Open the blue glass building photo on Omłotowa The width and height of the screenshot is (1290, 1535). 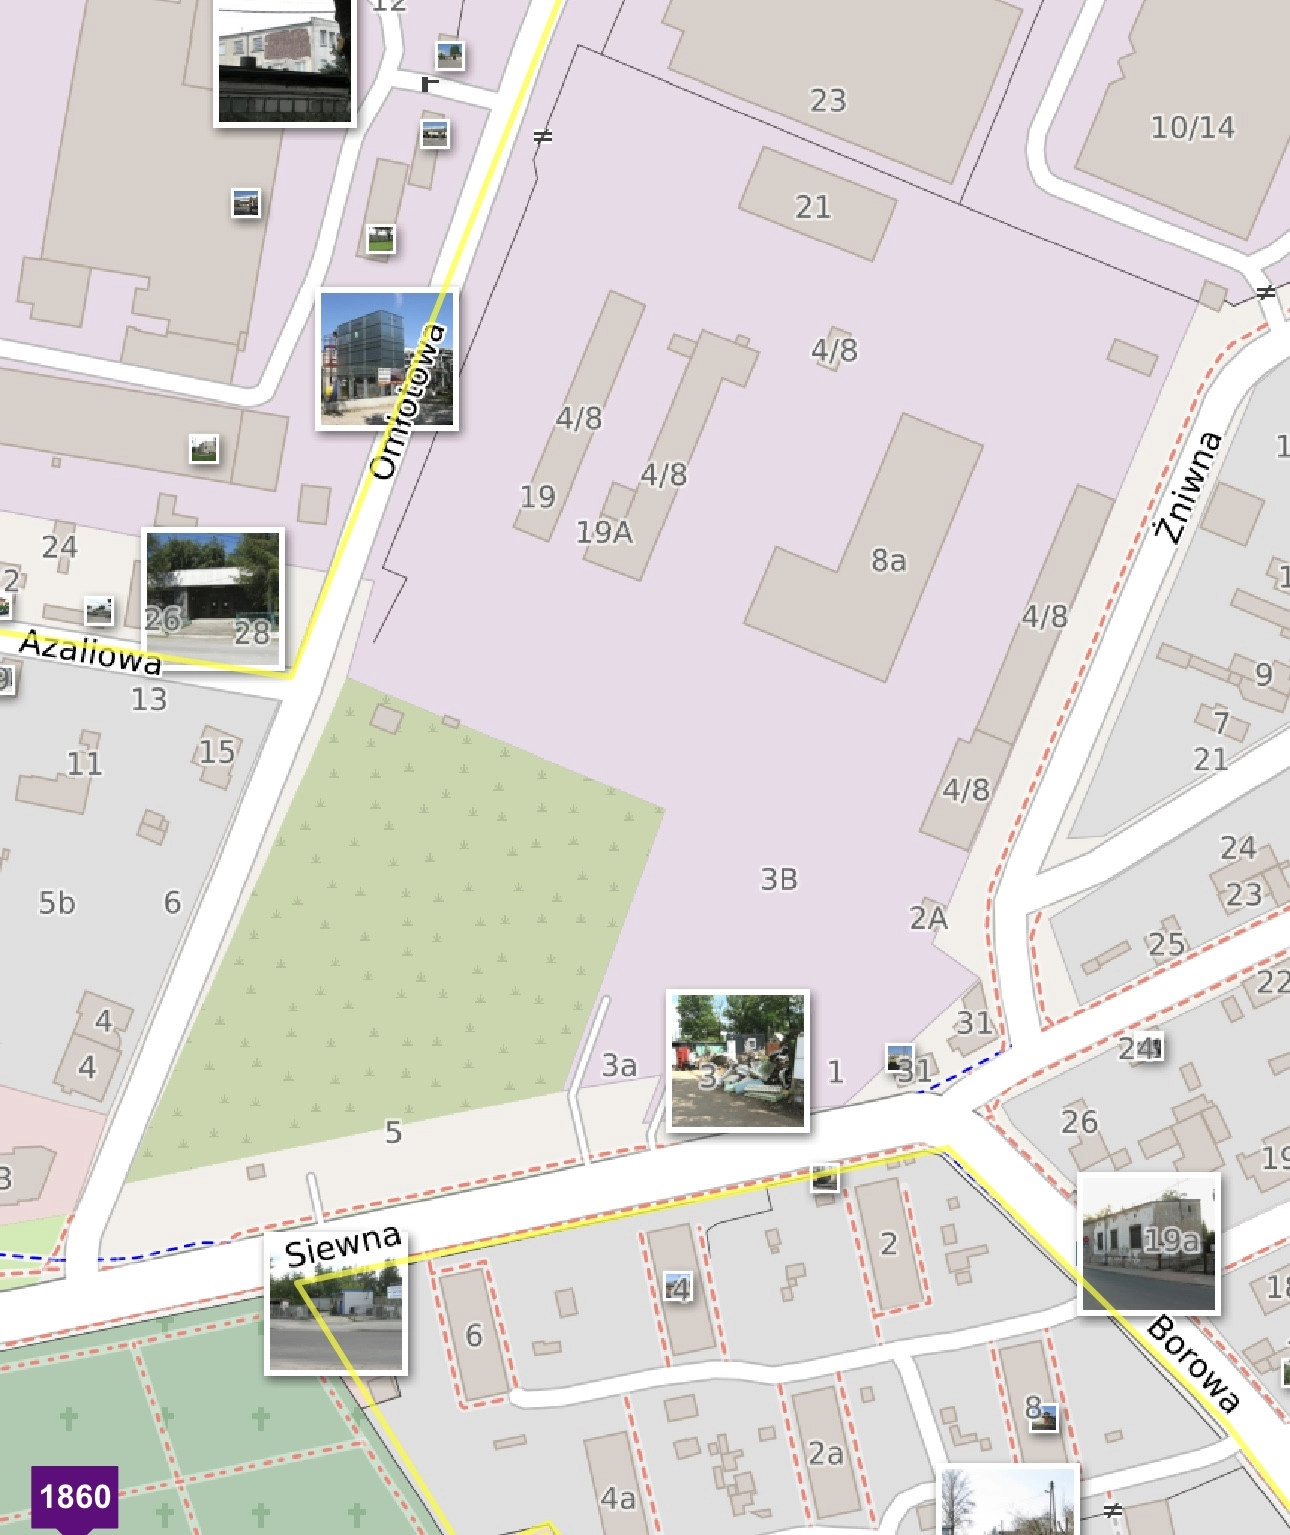387,360
